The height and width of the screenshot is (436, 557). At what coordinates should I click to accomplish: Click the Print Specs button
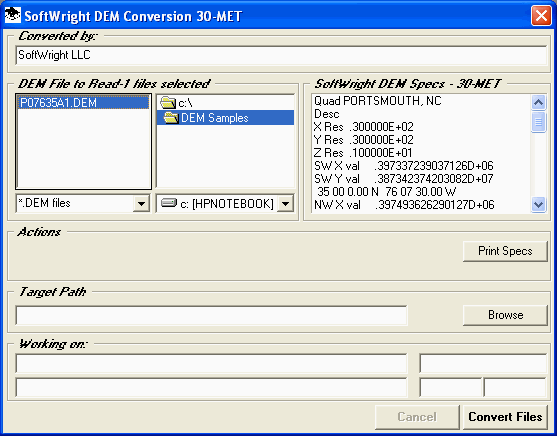click(x=505, y=251)
